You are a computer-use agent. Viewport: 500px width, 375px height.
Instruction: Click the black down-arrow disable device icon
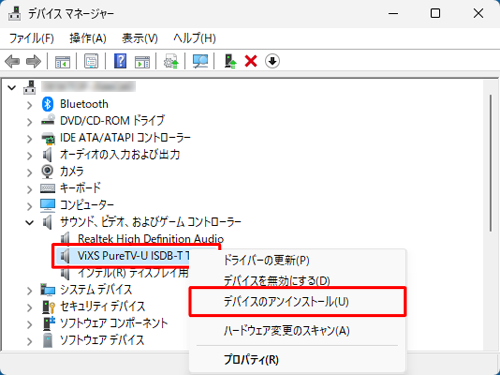[272, 61]
